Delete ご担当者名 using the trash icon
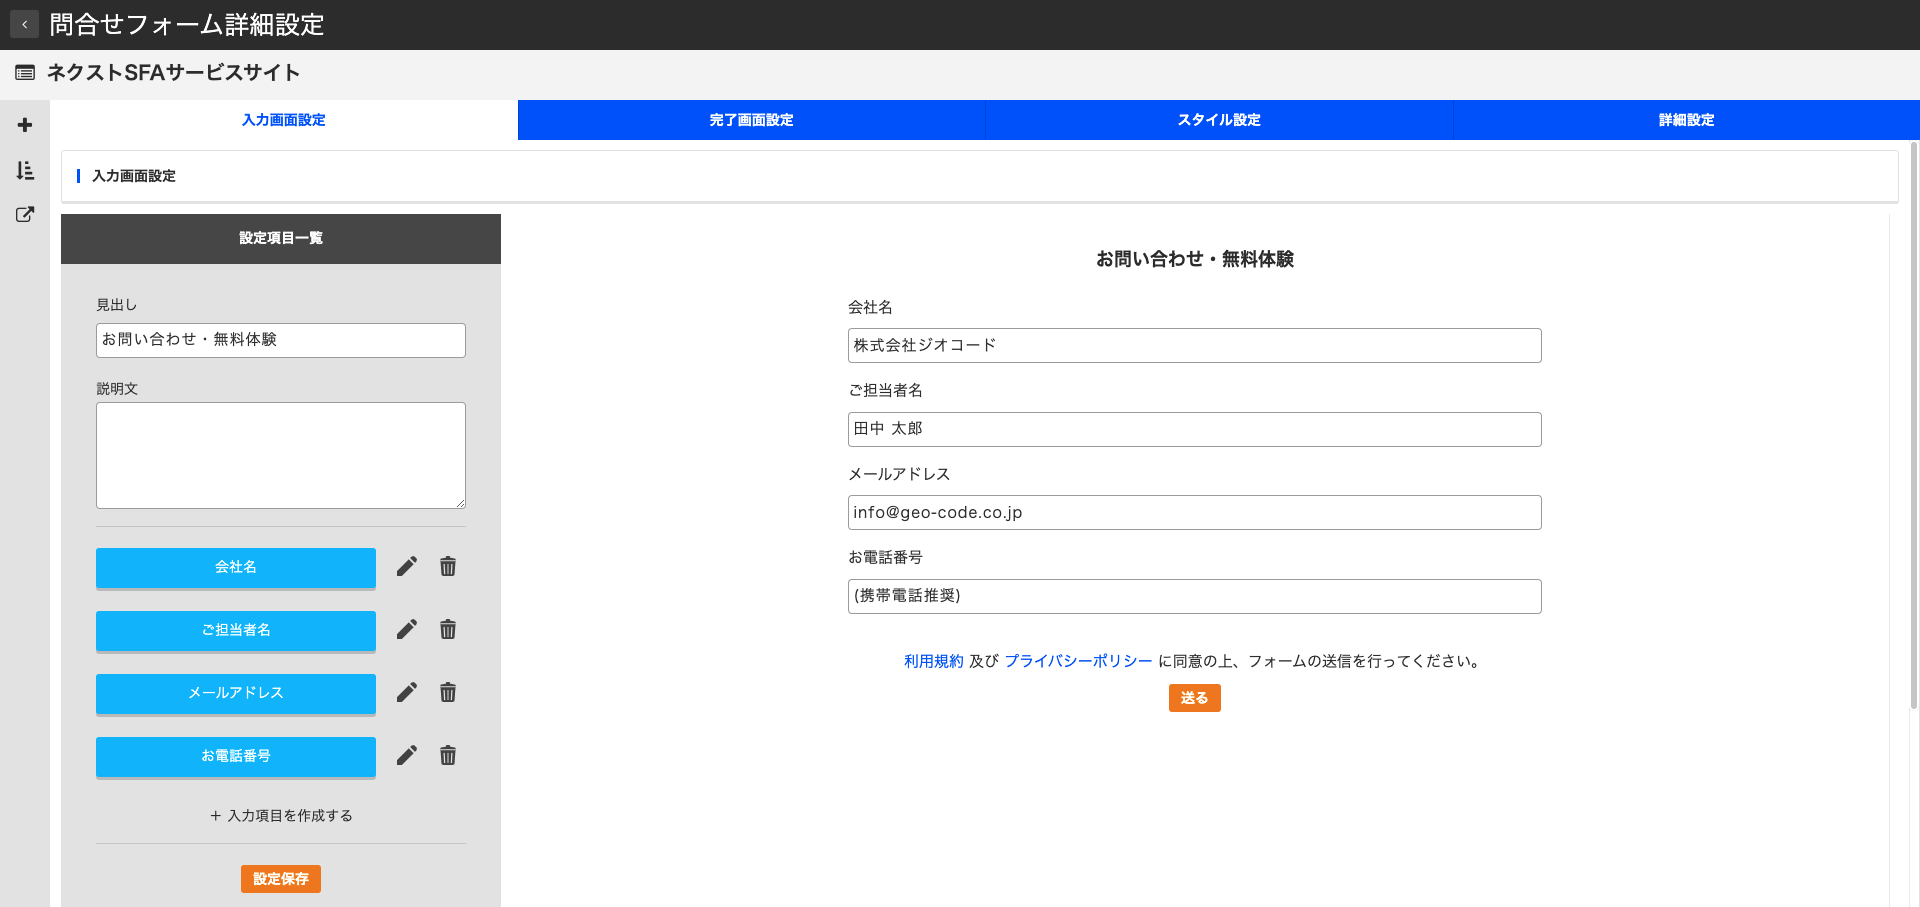Image resolution: width=1920 pixels, height=907 pixels. pyautogui.click(x=447, y=629)
